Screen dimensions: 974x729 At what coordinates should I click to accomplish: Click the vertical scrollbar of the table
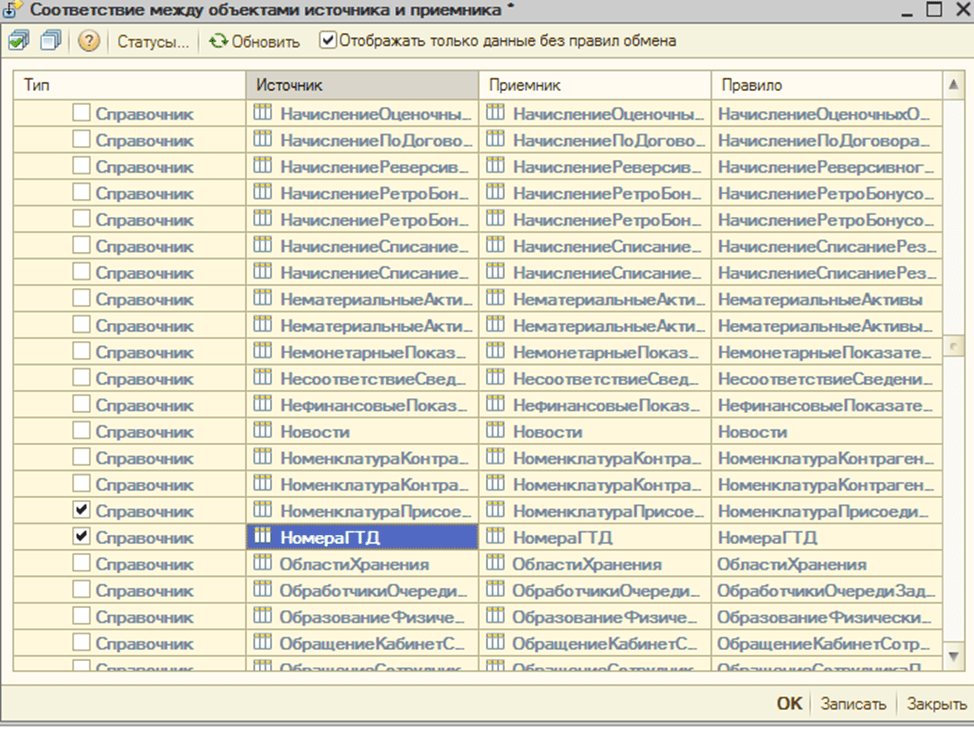(954, 345)
